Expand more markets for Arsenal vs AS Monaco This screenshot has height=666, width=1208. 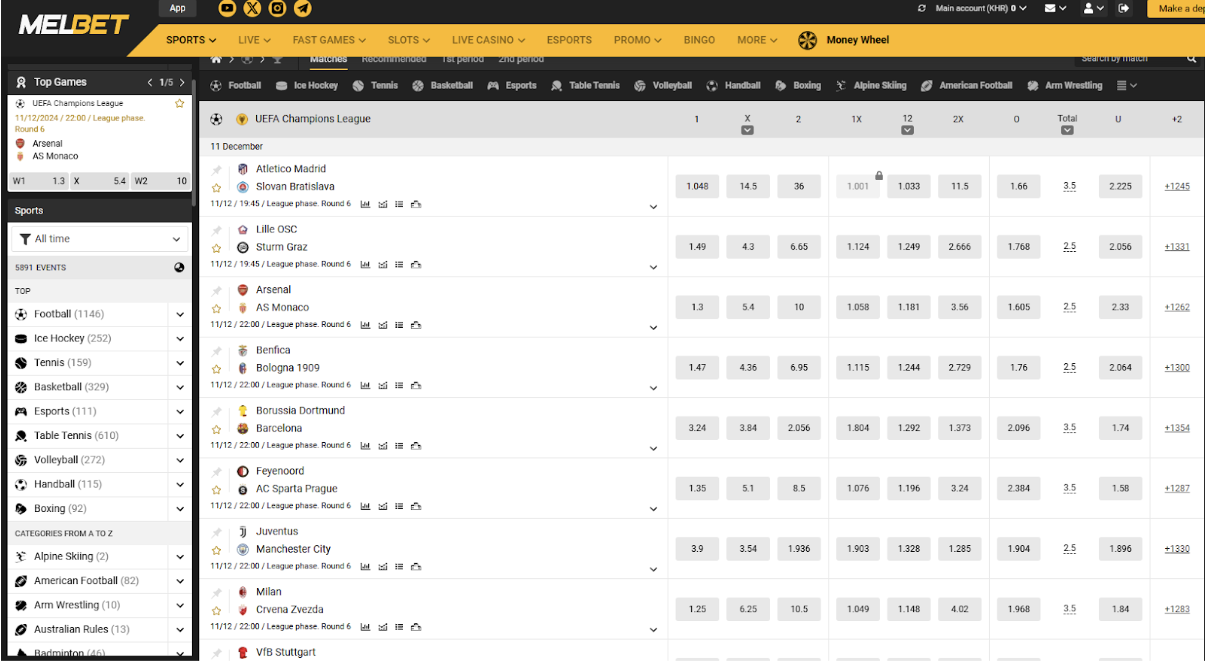coord(653,328)
